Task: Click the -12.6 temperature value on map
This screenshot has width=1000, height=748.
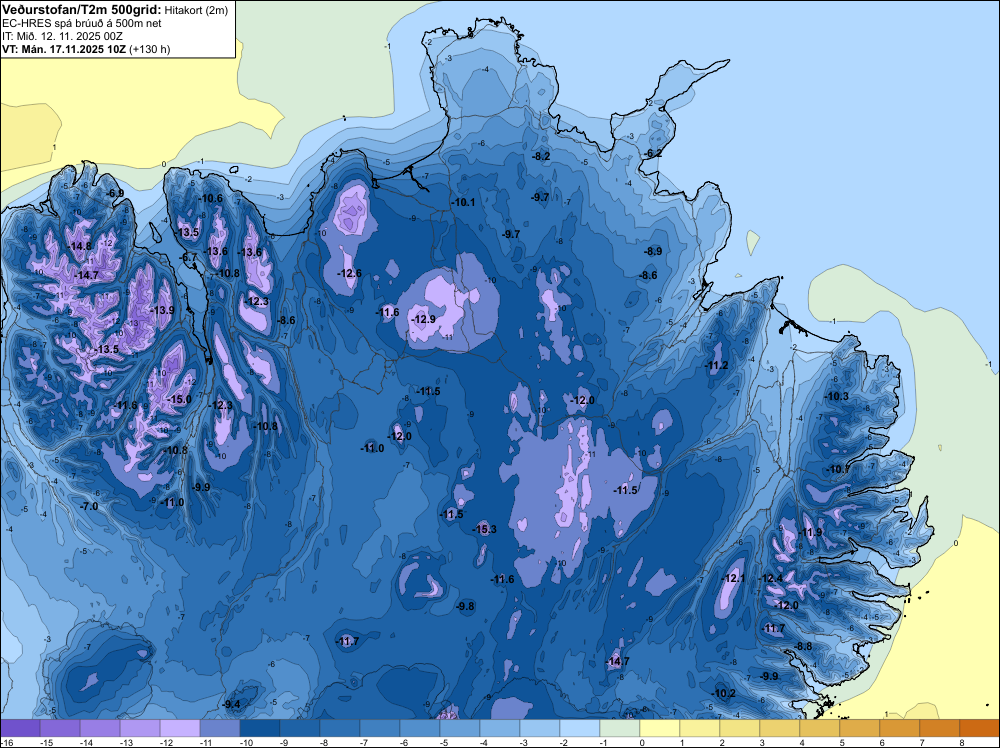Action: 349,273
